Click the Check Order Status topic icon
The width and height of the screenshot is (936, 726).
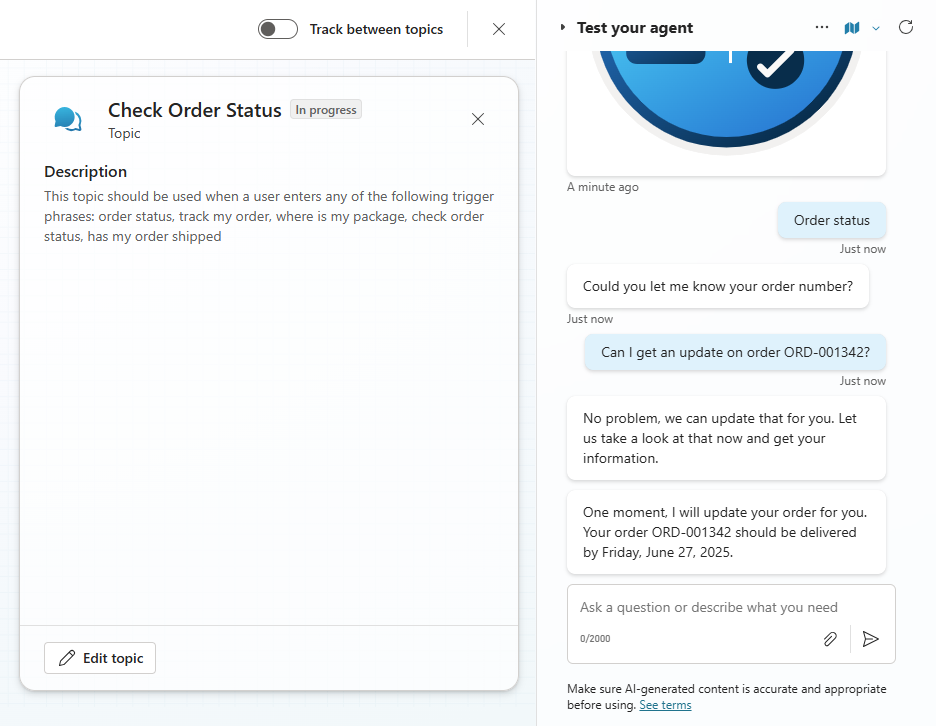(68, 120)
